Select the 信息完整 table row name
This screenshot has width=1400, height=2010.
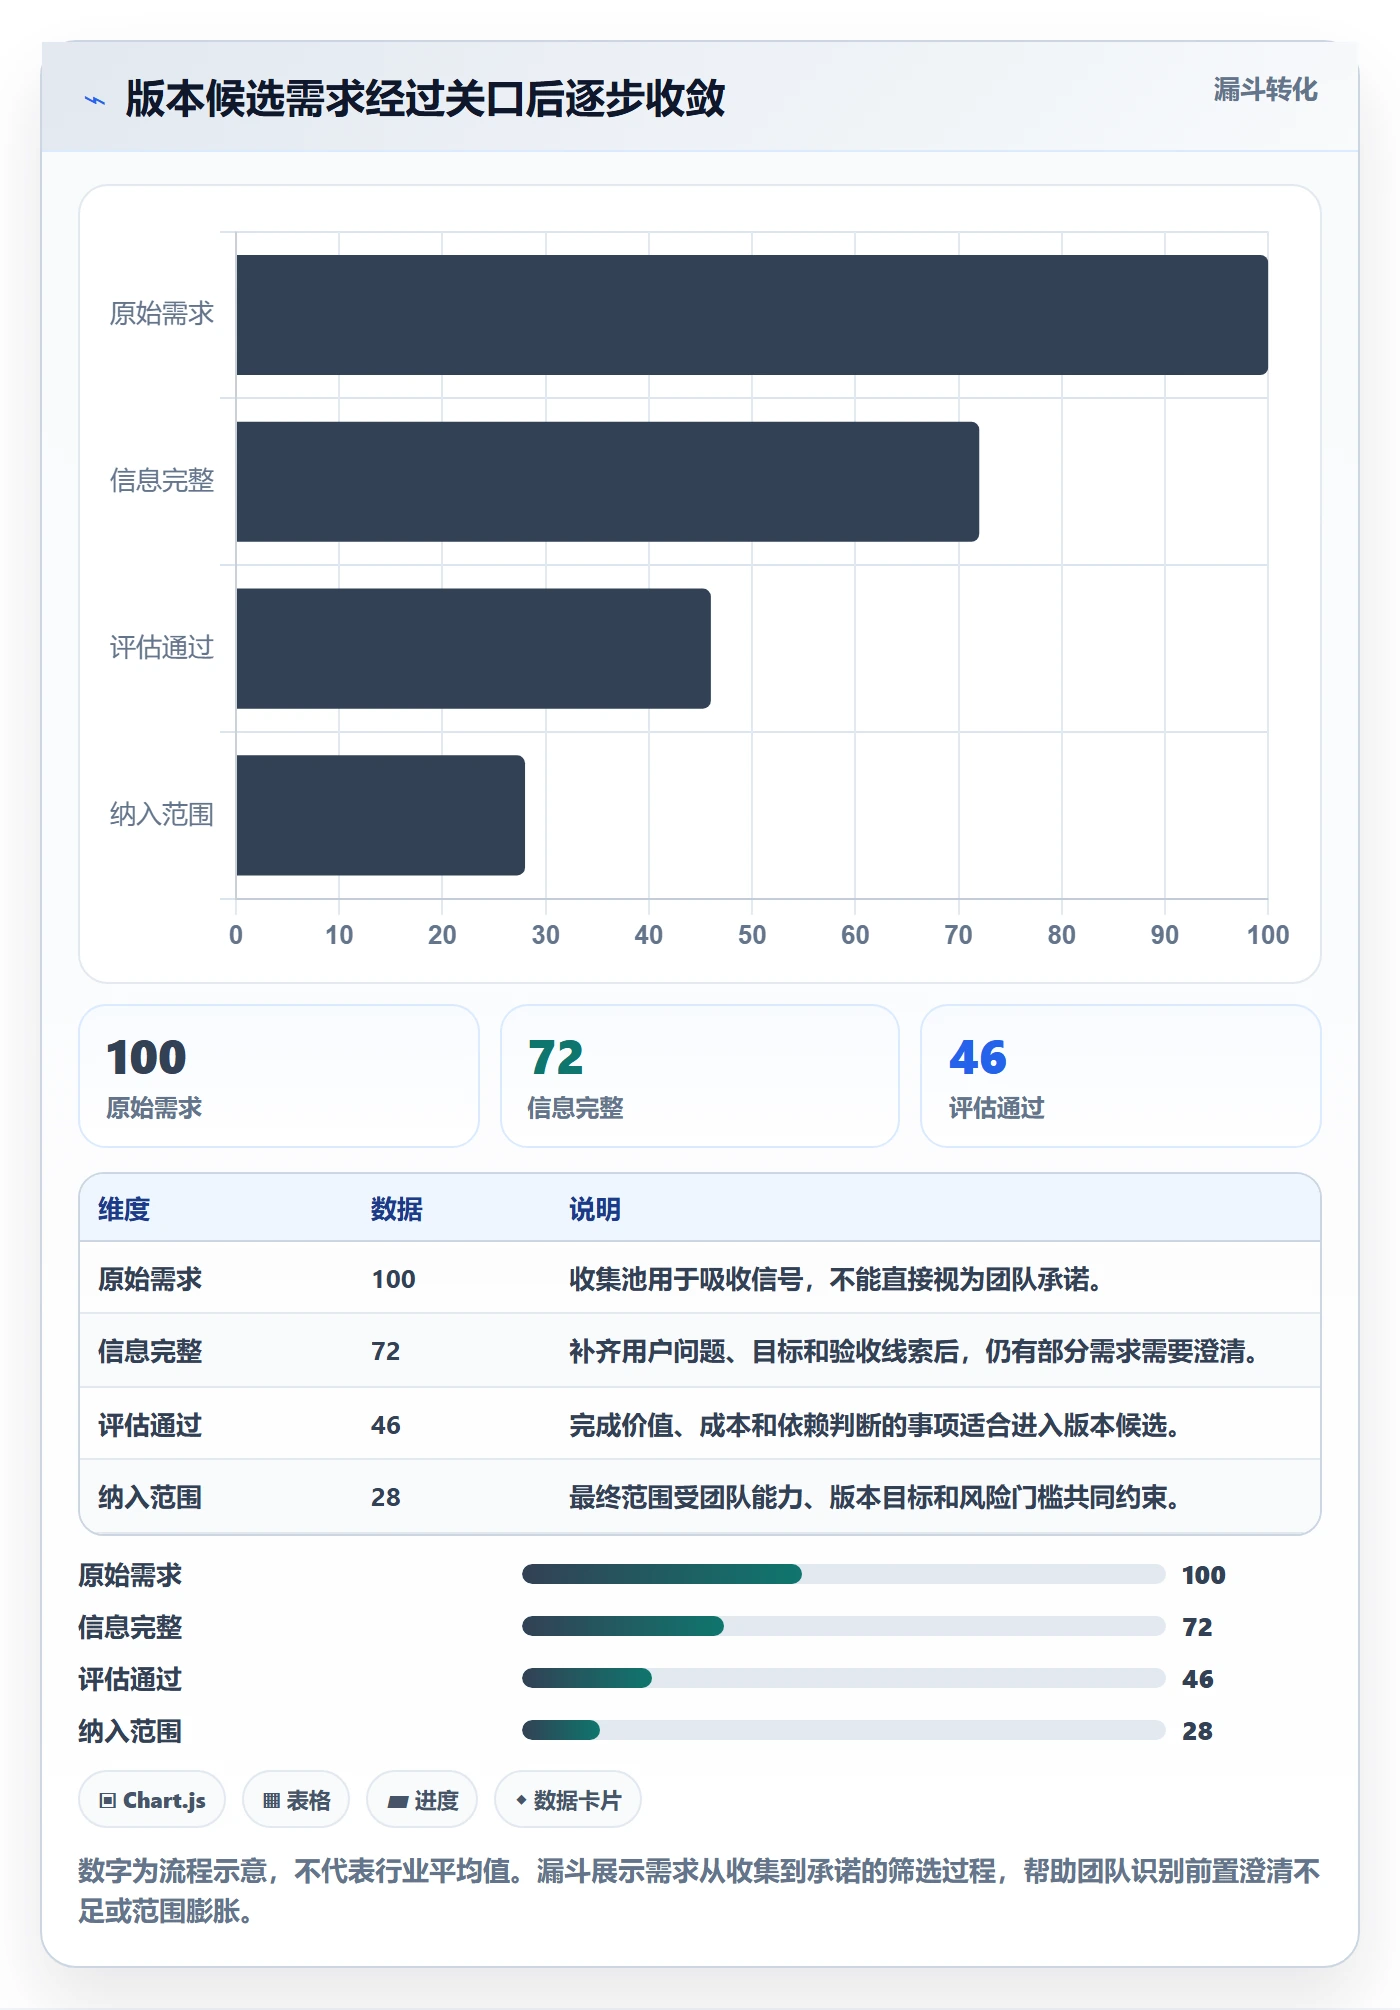150,1351
